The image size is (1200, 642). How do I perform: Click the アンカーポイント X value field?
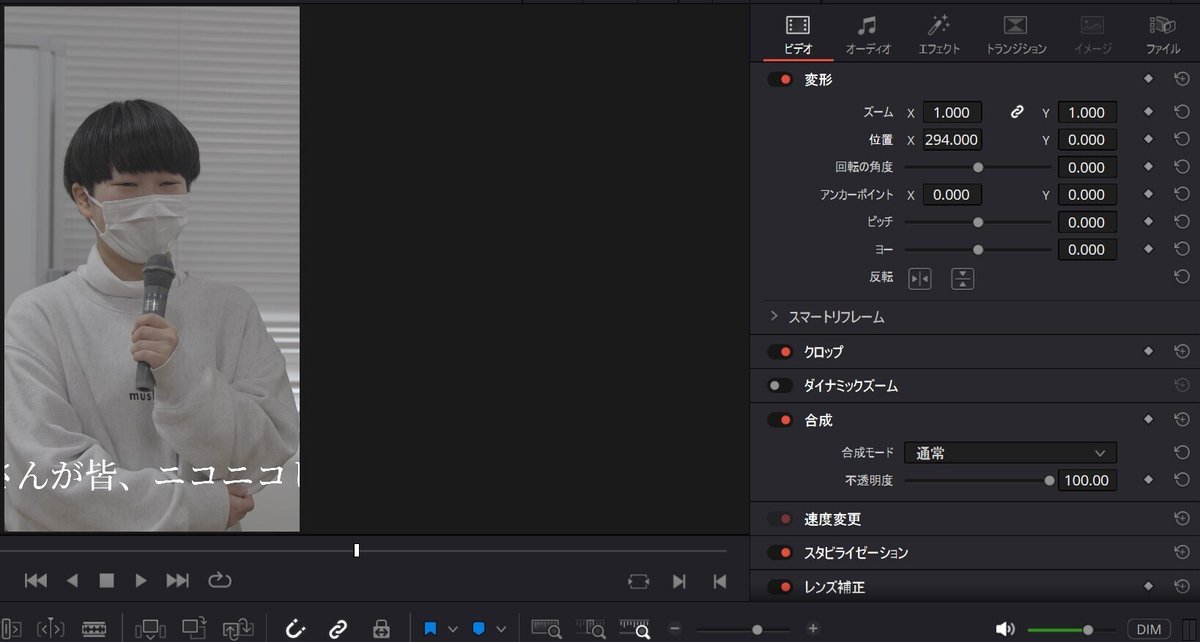click(x=951, y=195)
